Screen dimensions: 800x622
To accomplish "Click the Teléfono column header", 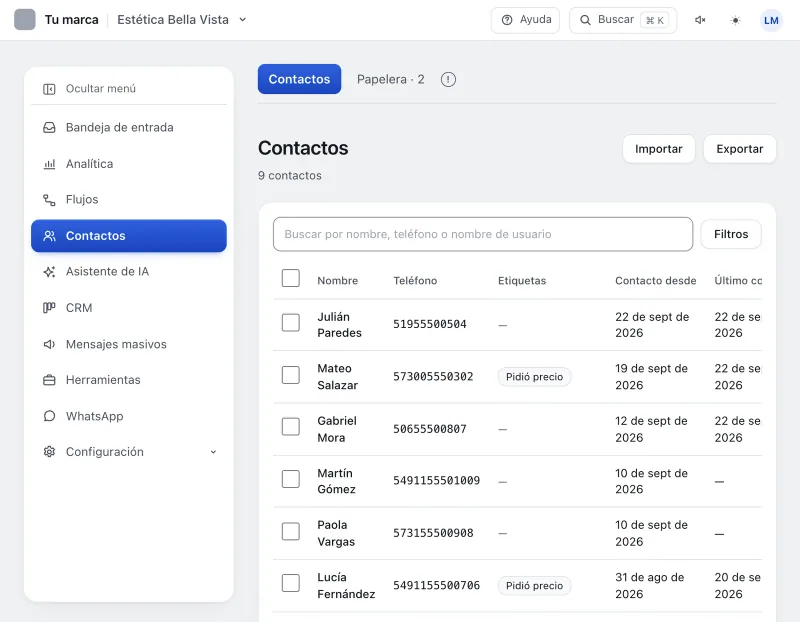I will click(x=415, y=281).
